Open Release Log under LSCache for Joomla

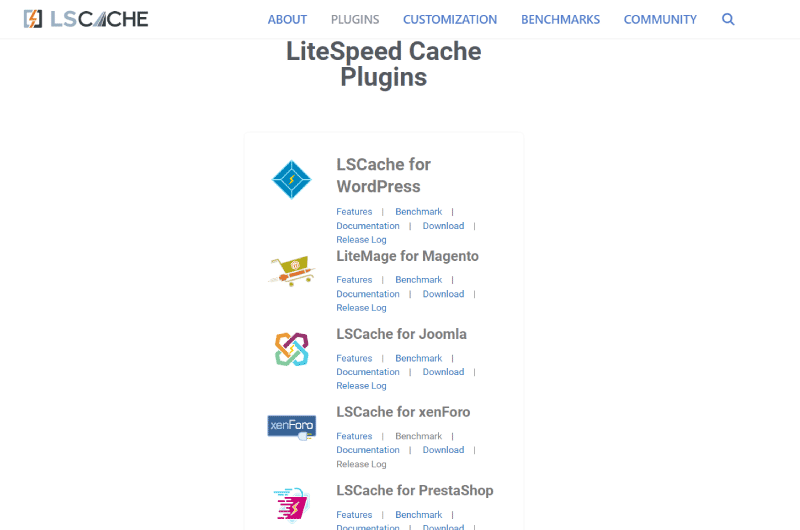[x=361, y=386]
